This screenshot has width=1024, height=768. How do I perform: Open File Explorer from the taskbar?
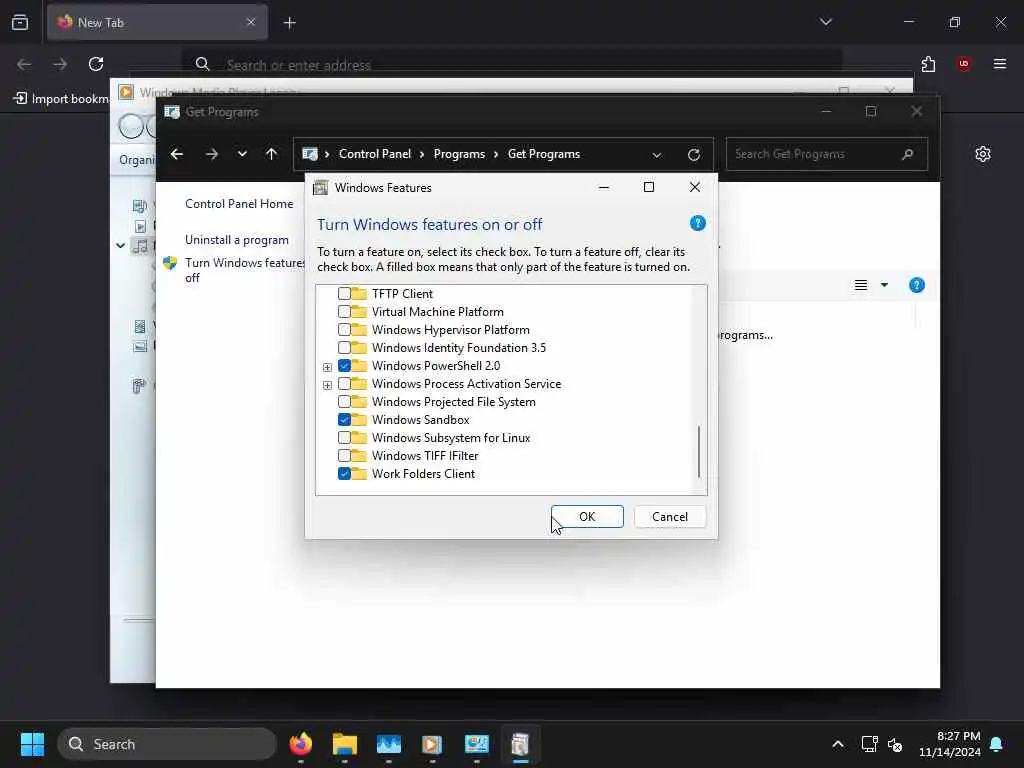coord(345,744)
